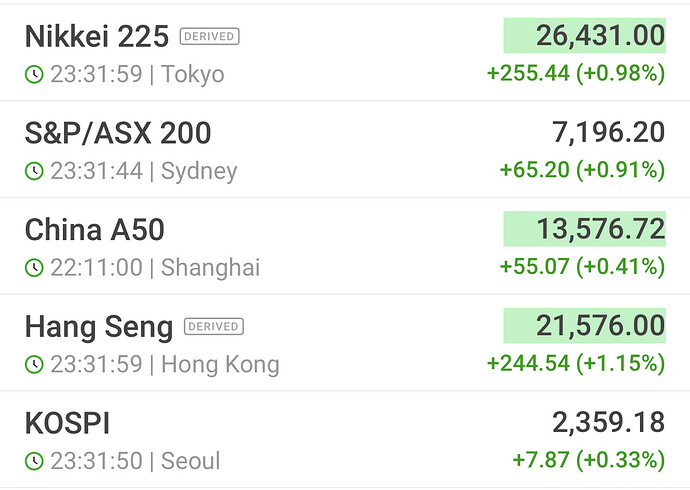690x490 pixels.
Task: Click the DERIVED badge next to Nikkei 225
Action: 209,37
